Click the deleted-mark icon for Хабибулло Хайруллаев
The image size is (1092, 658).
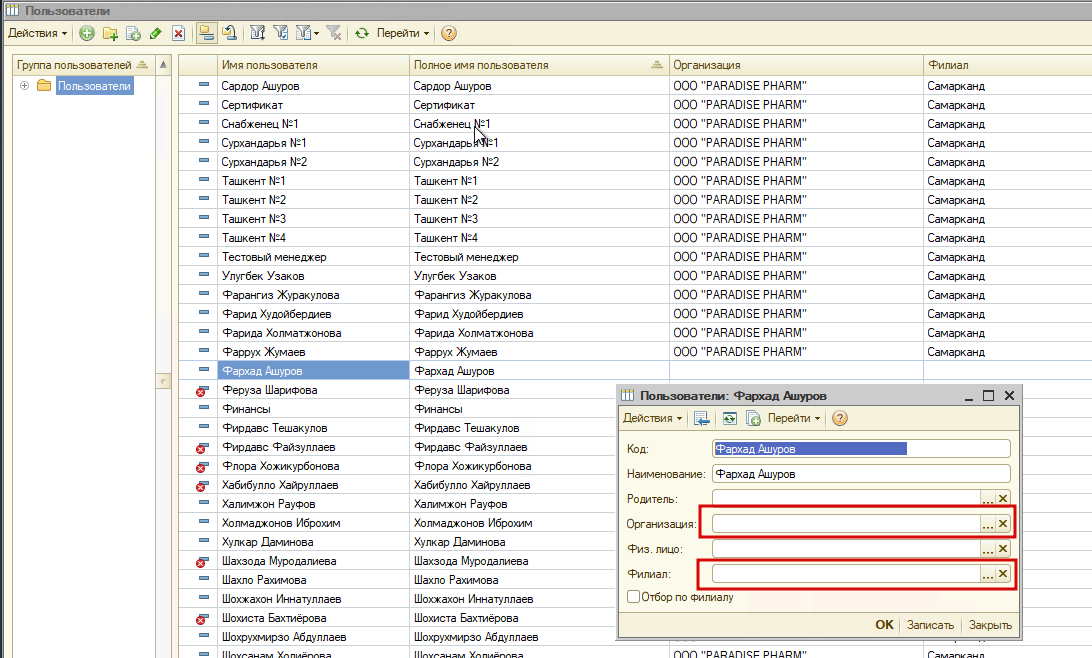point(202,485)
